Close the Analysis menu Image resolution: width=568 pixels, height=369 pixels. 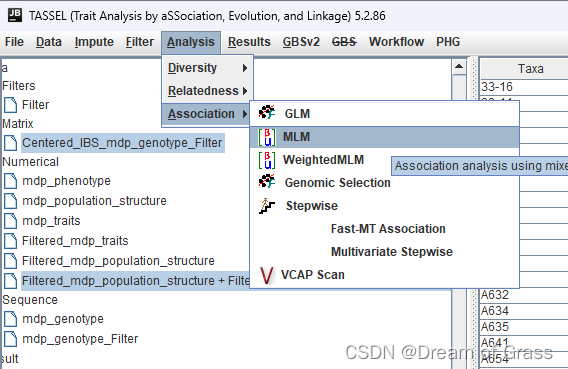(x=191, y=42)
